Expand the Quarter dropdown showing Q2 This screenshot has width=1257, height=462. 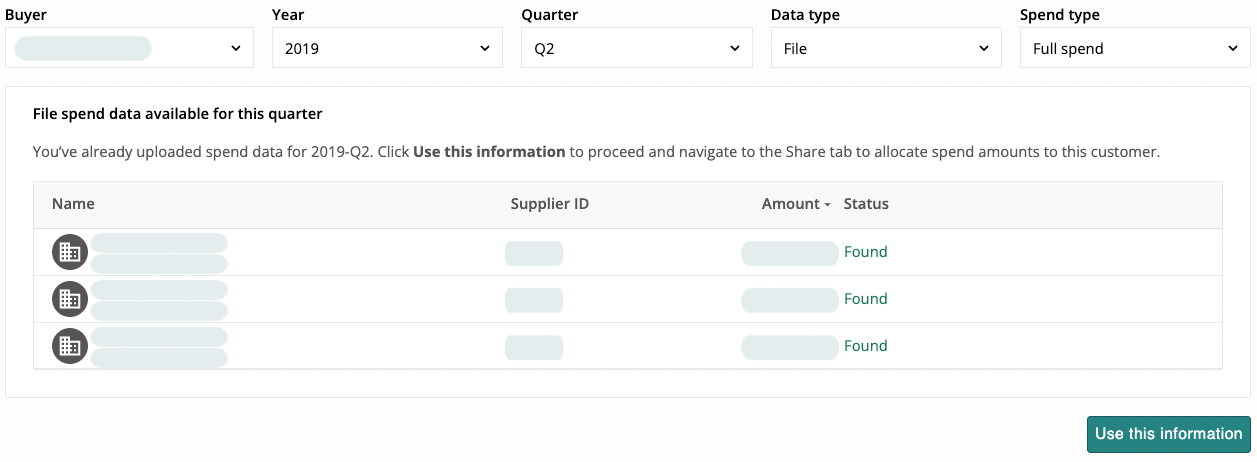636,48
